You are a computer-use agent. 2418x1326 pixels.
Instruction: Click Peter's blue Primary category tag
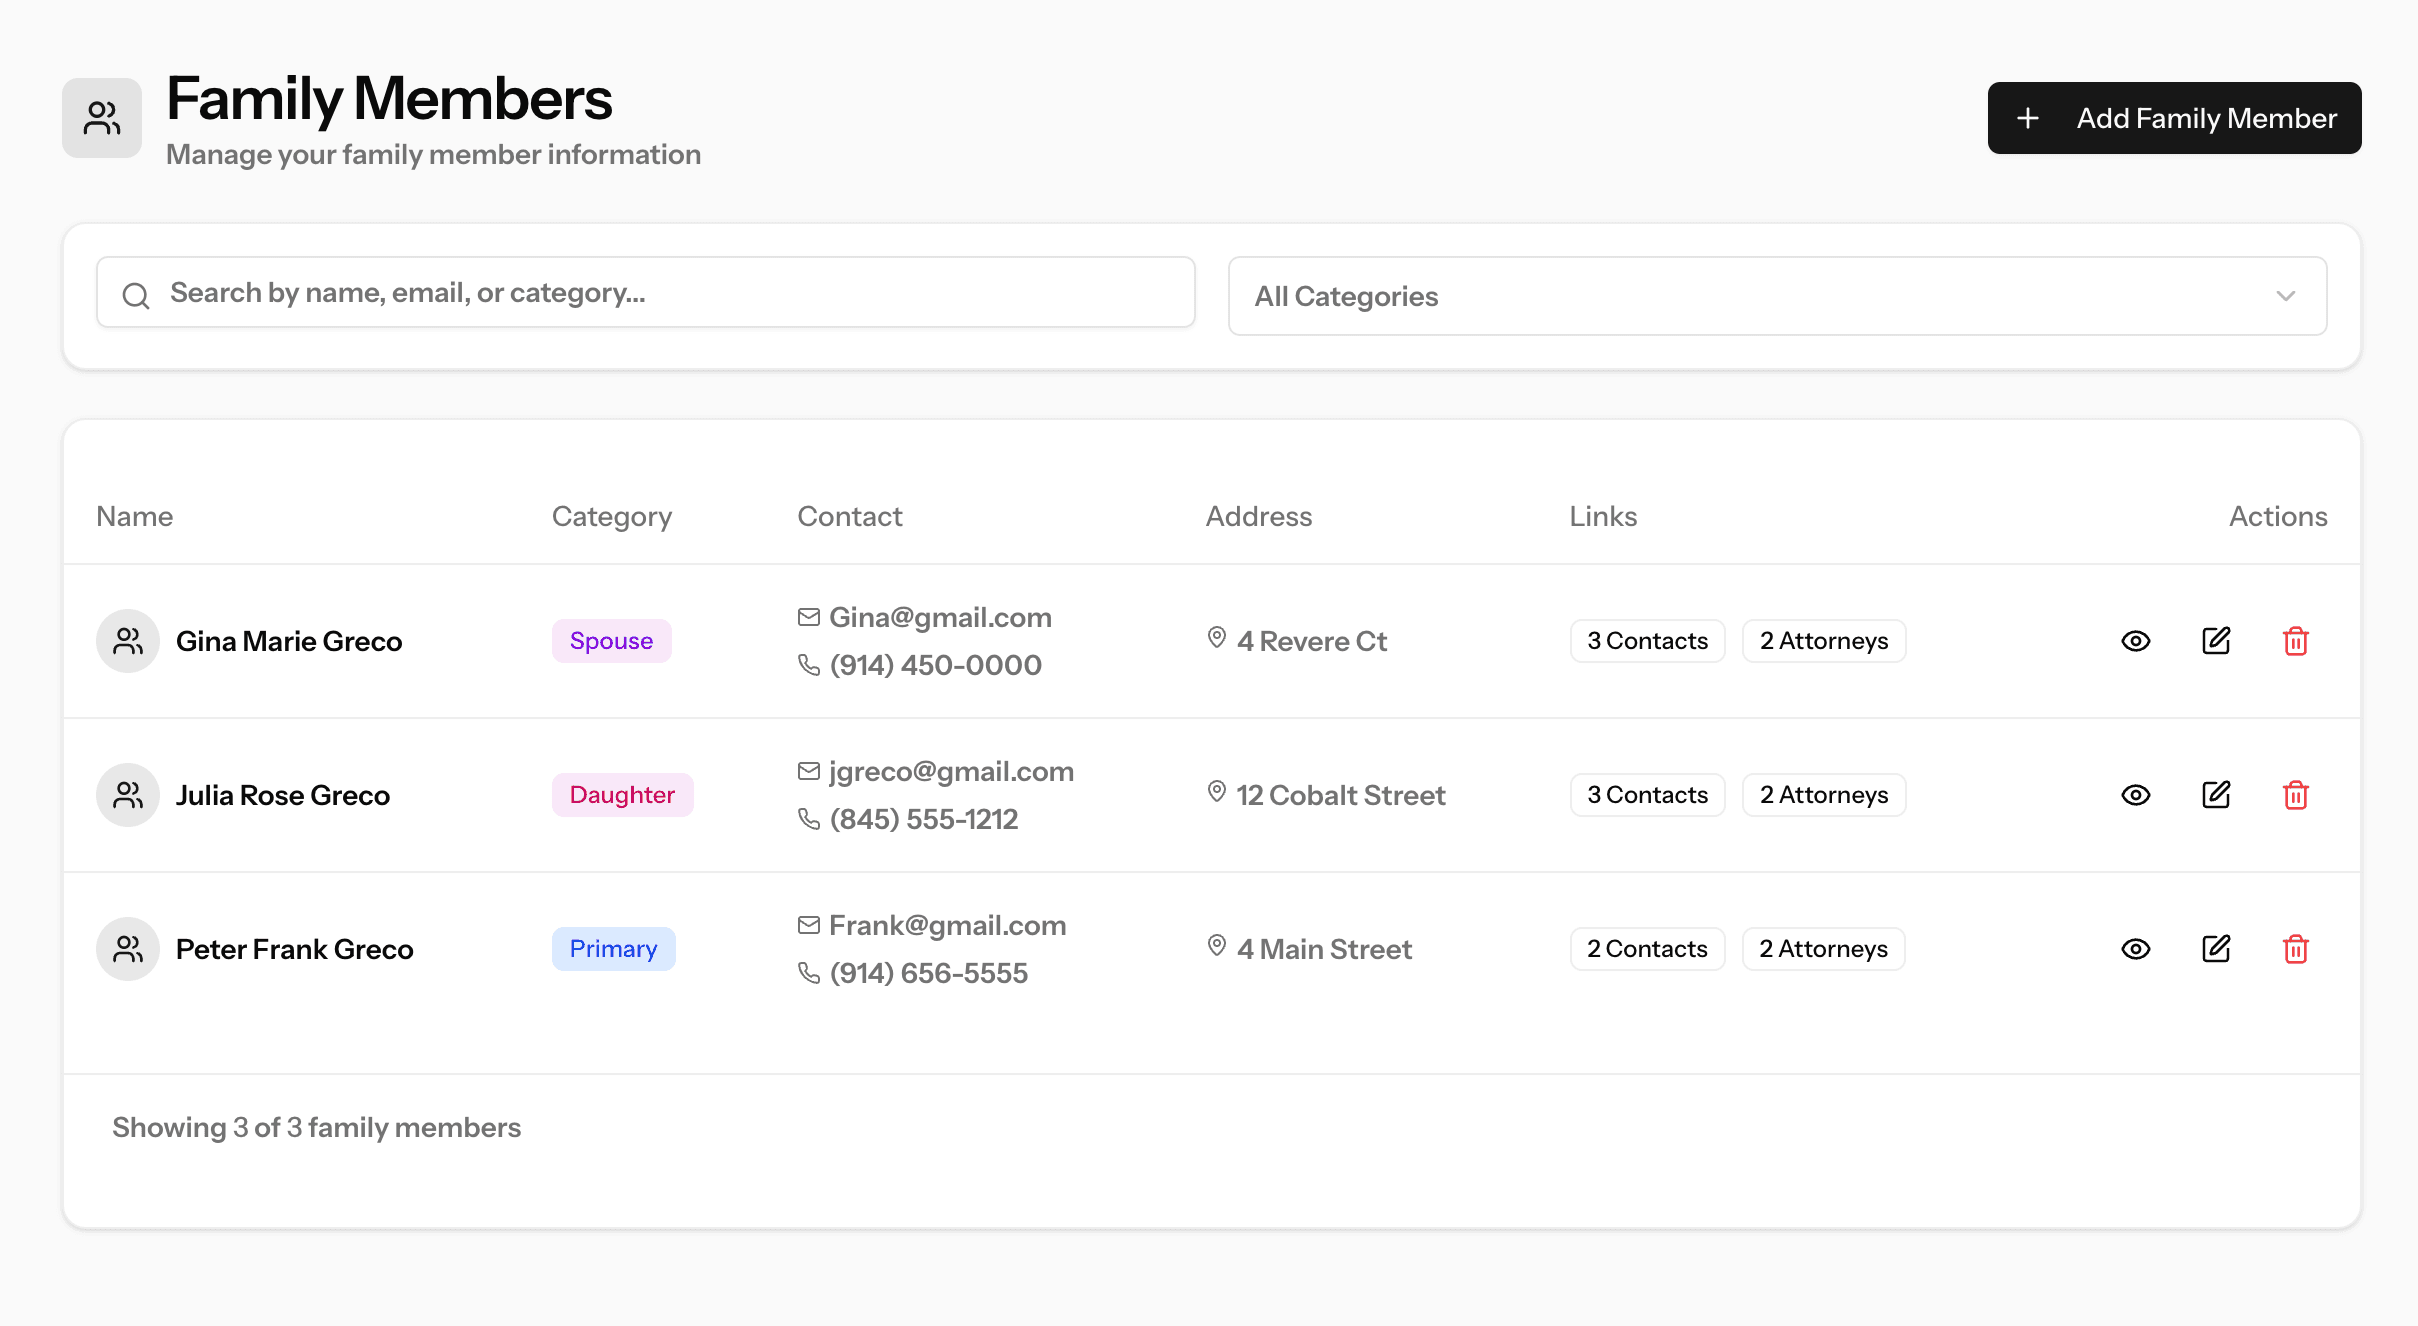click(613, 949)
